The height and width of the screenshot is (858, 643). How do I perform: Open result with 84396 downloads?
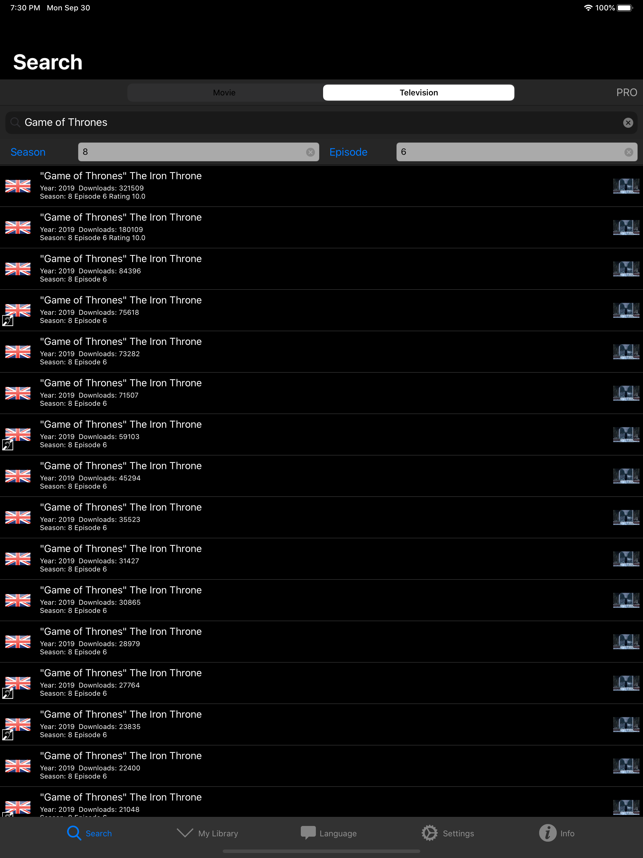pyautogui.click(x=321, y=269)
